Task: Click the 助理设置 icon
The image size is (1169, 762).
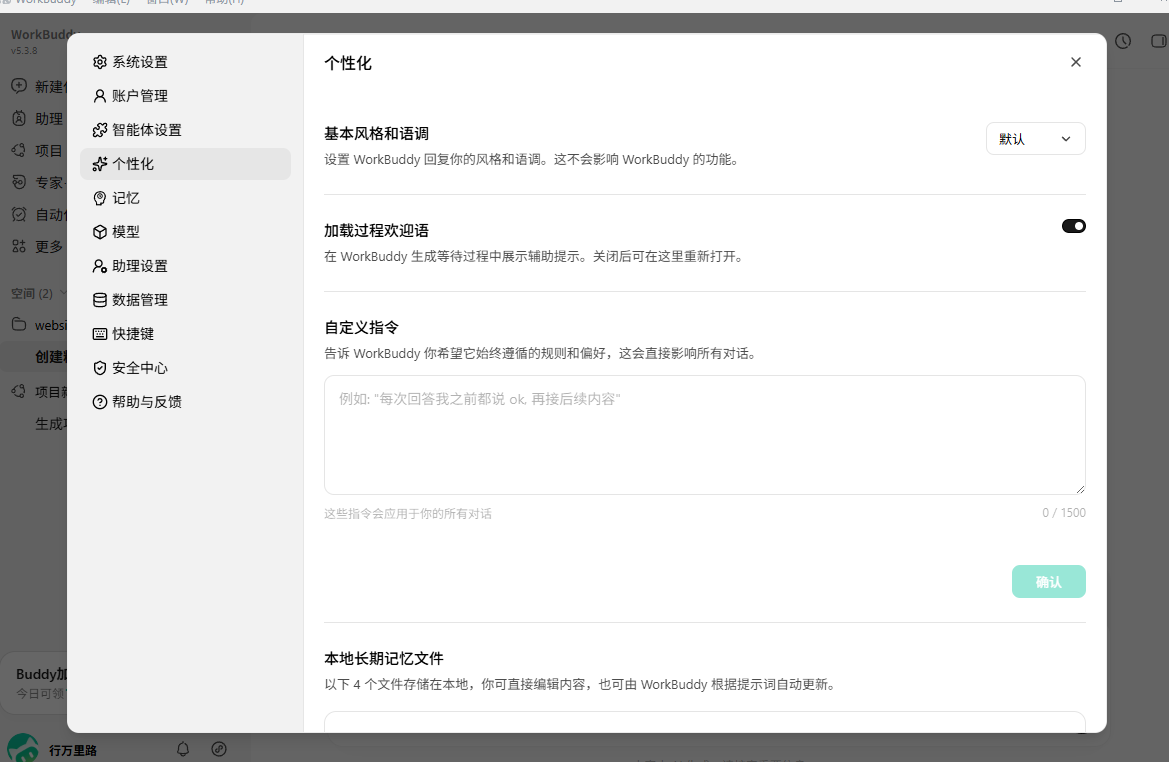Action: [99, 266]
